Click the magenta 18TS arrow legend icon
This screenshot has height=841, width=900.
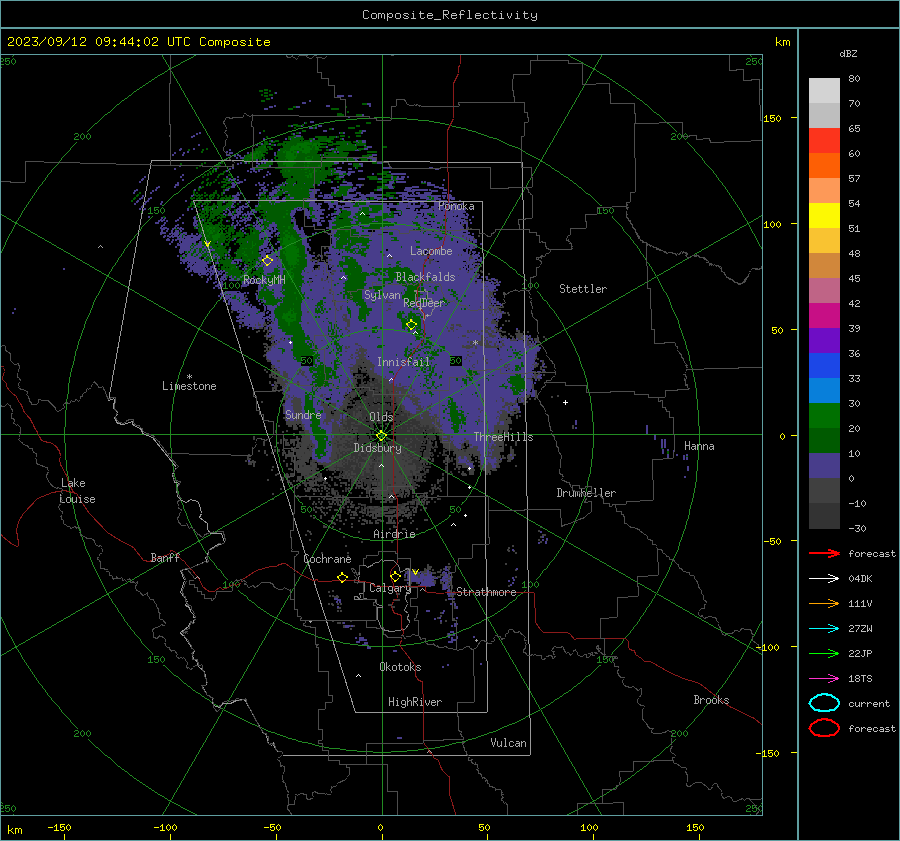824,678
